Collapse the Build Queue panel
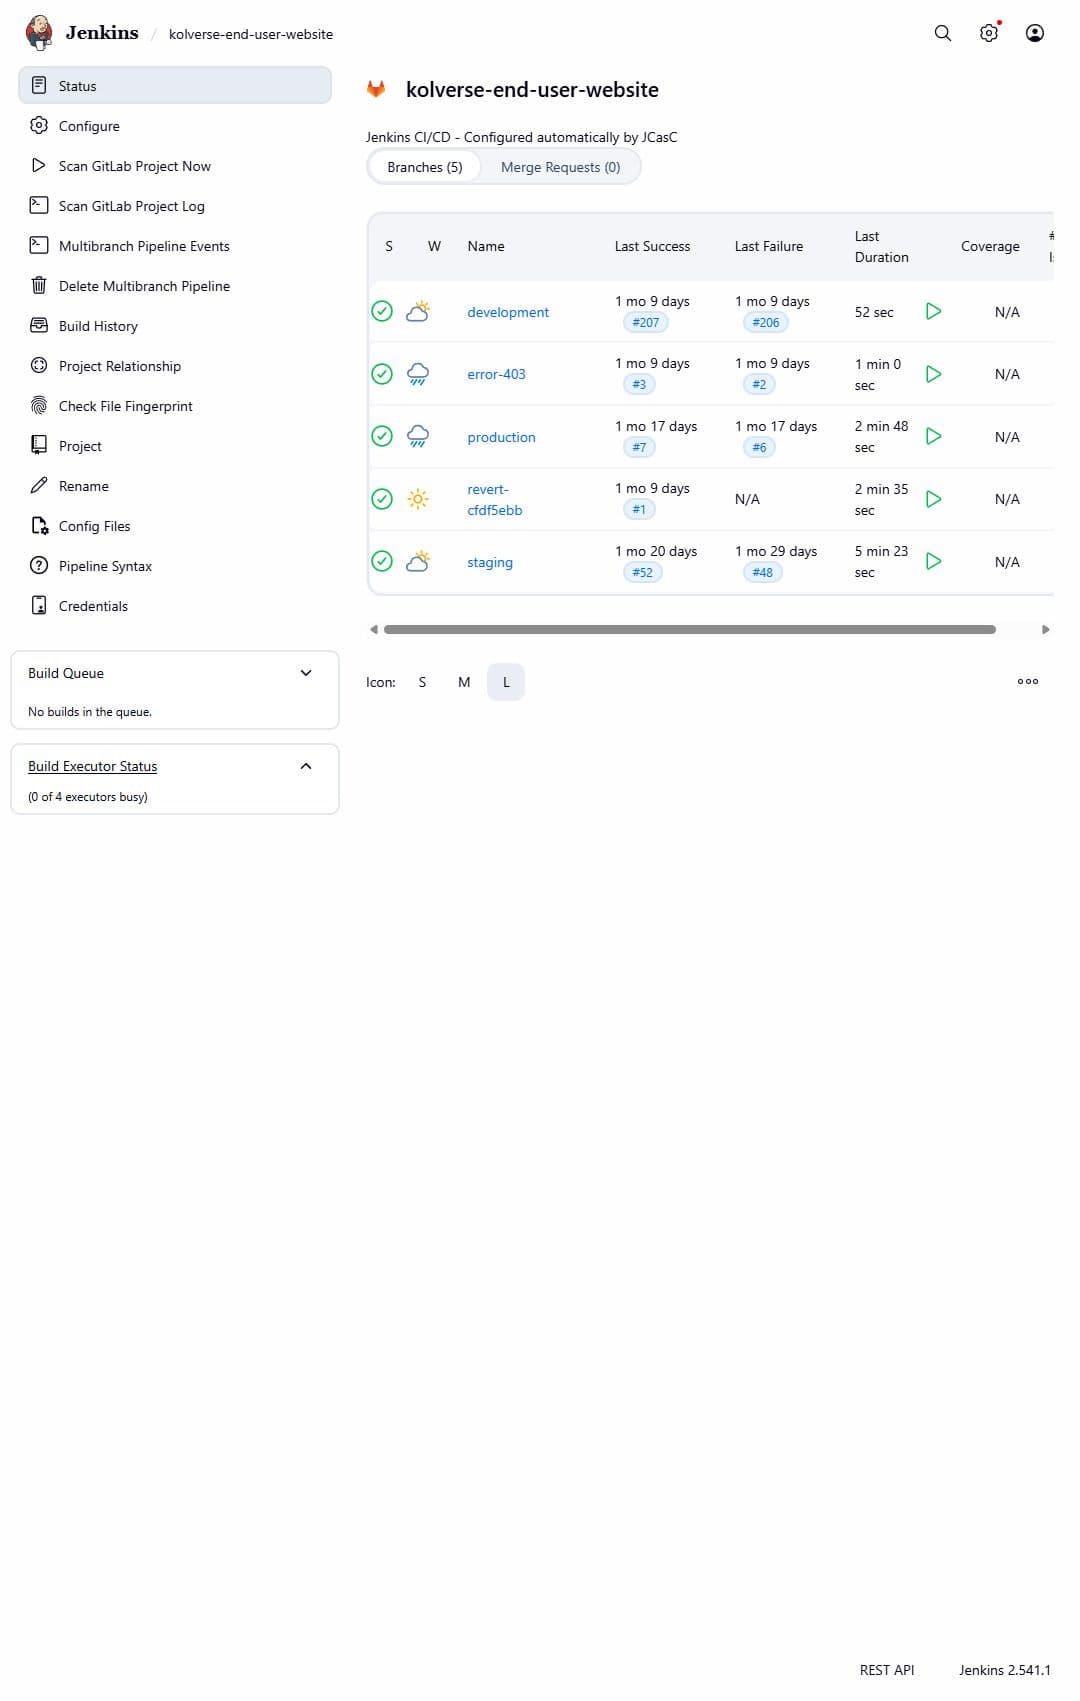This screenshot has width=1080, height=1701. pyautogui.click(x=306, y=673)
